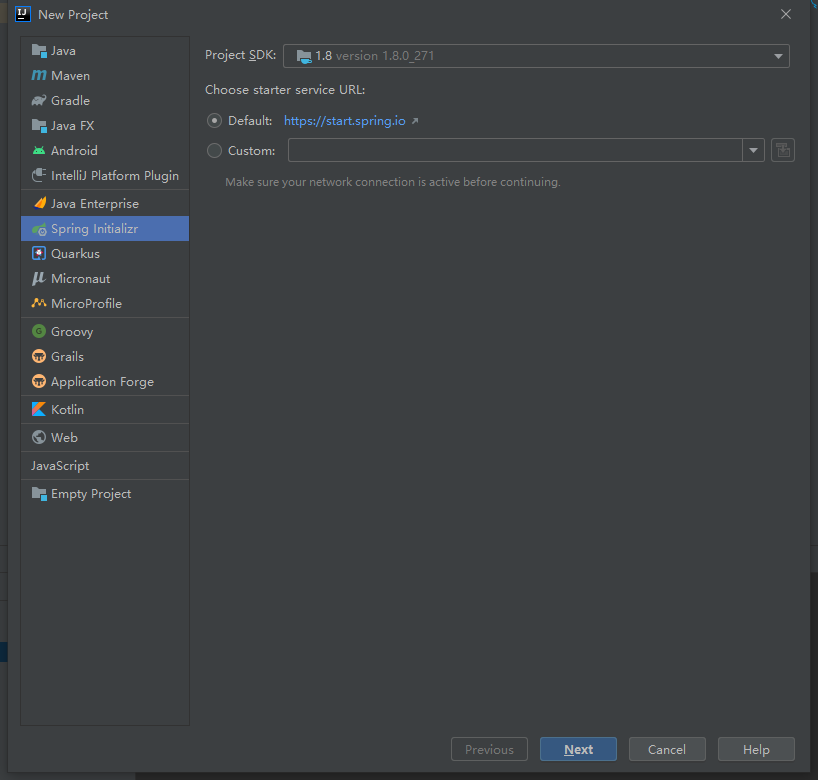Select Application Forge text in the list
818x780 pixels.
click(103, 382)
